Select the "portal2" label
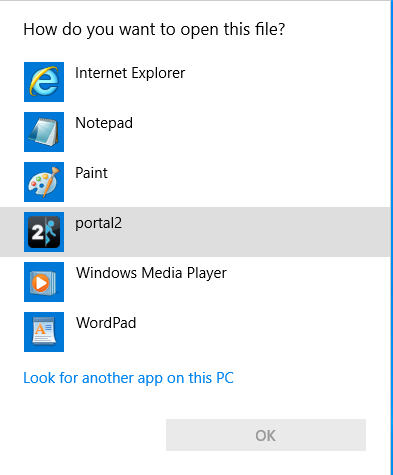Viewport: 393px width, 475px height. click(x=98, y=224)
